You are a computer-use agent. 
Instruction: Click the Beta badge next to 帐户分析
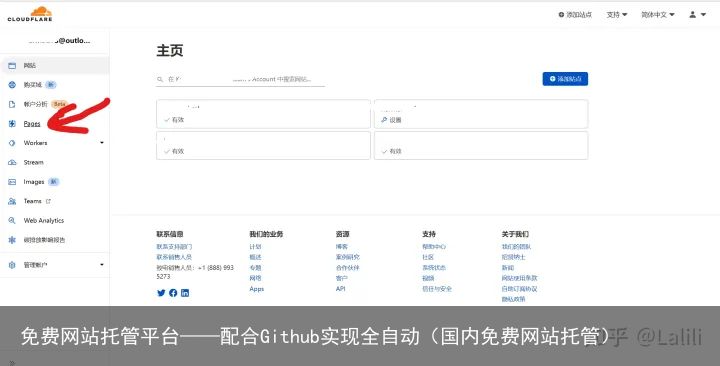pyautogui.click(x=59, y=104)
